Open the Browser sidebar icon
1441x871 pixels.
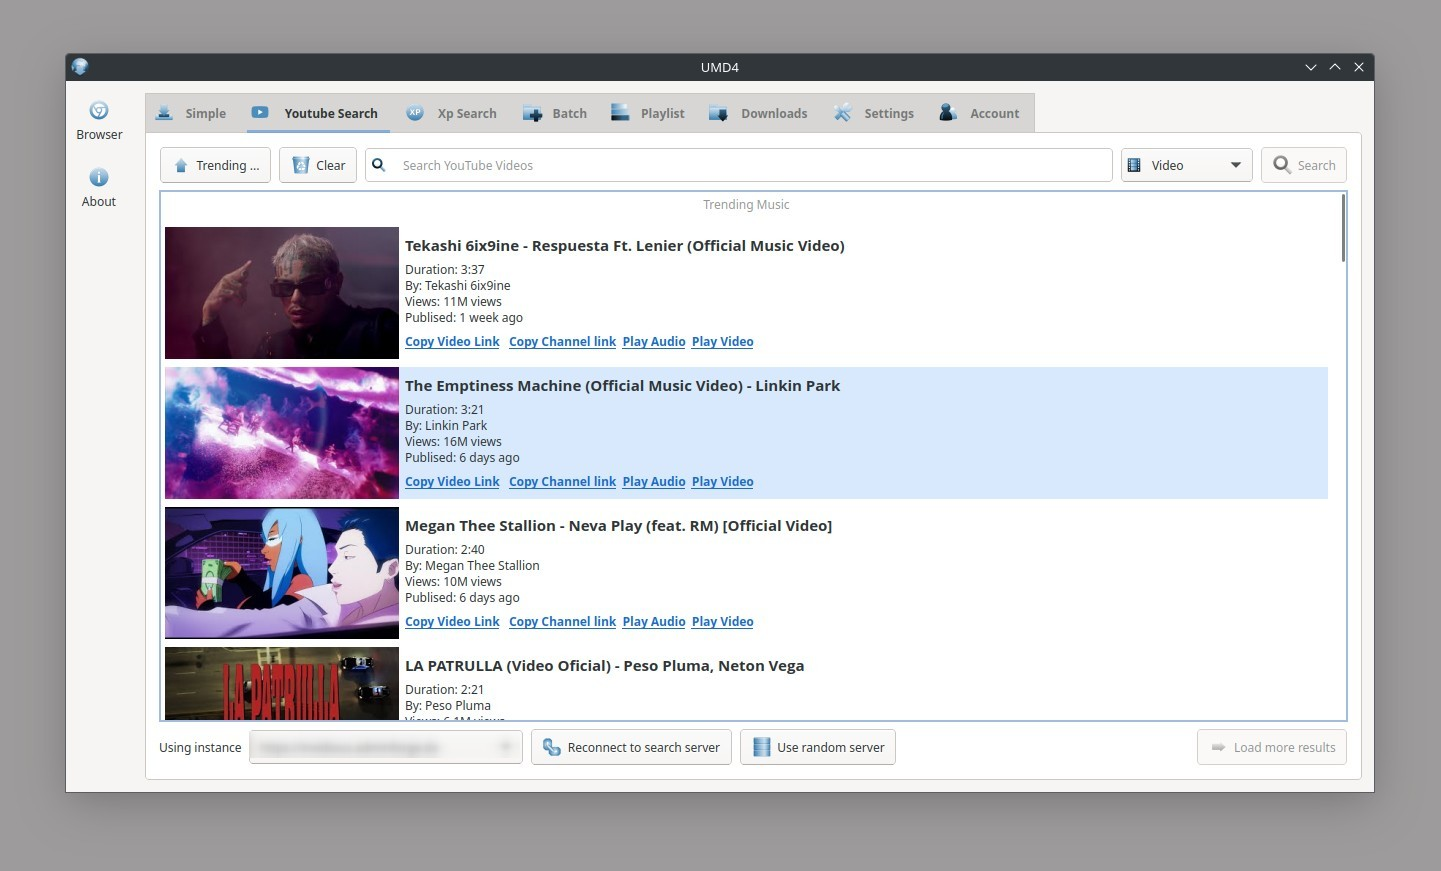coord(99,111)
